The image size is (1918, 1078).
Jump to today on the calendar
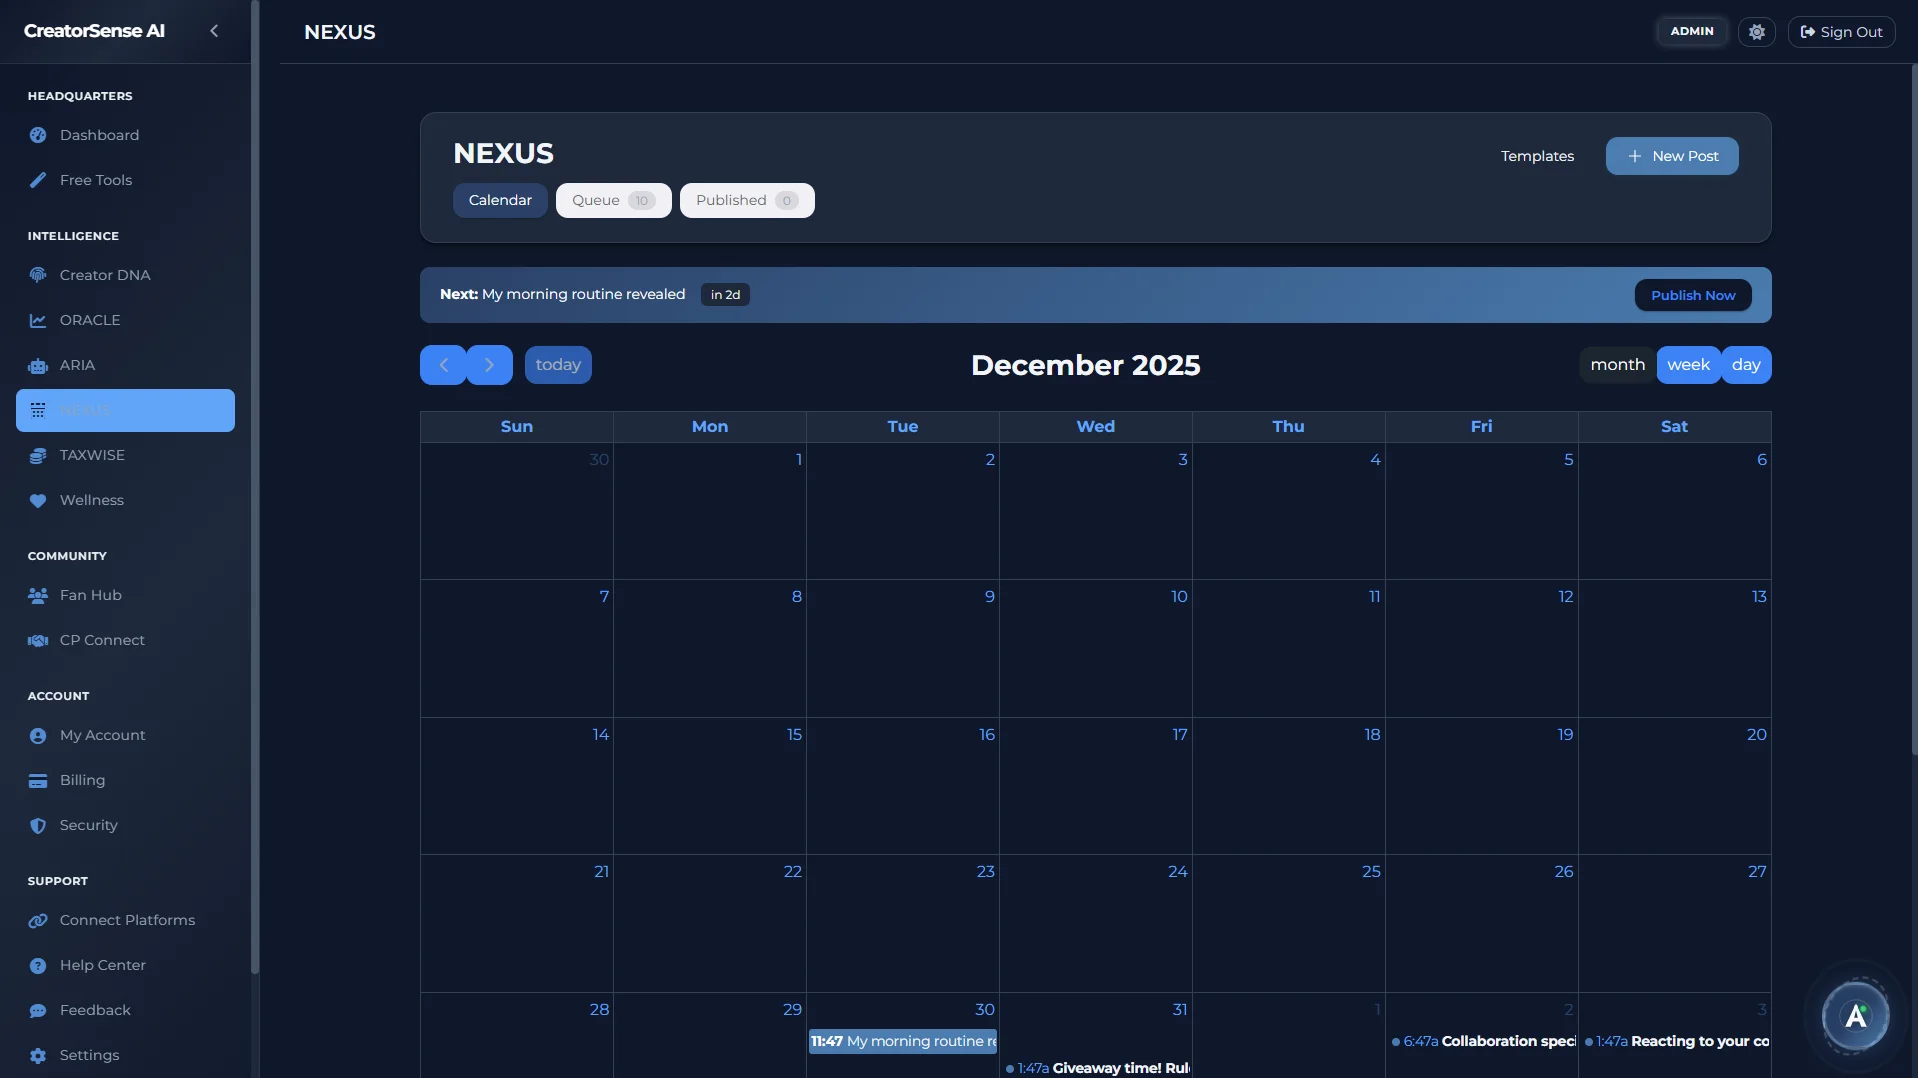pos(557,364)
